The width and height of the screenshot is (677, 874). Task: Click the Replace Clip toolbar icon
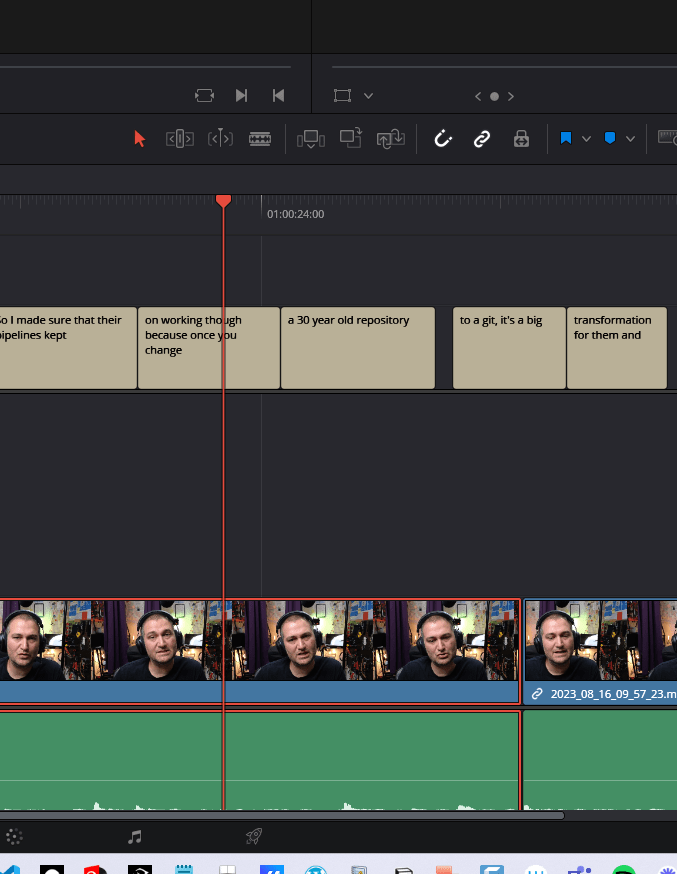(391, 138)
